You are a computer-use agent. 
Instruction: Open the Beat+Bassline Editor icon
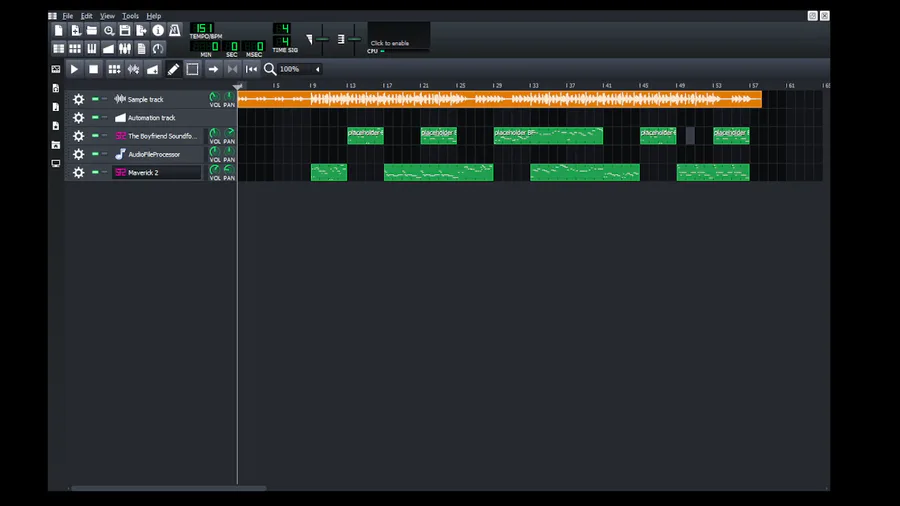click(75, 49)
